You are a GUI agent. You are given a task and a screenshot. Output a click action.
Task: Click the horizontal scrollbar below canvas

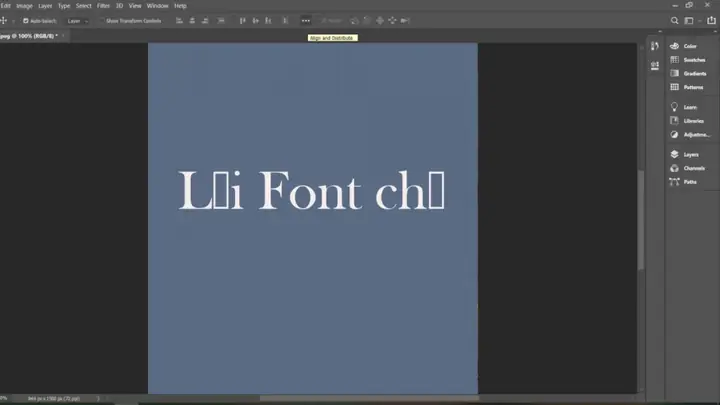[369, 398]
